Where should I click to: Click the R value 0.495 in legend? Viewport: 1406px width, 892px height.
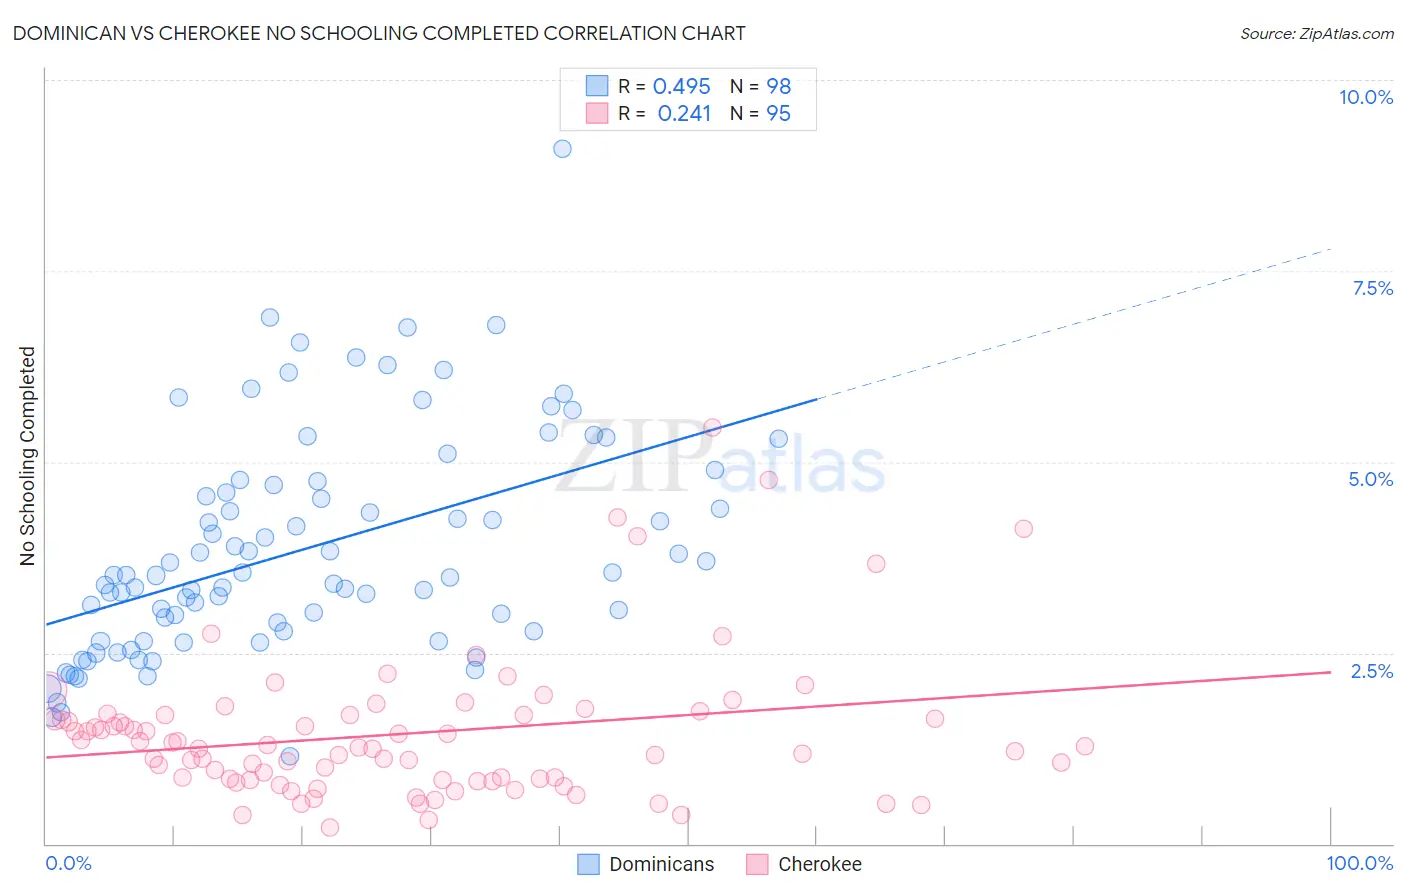point(682,86)
